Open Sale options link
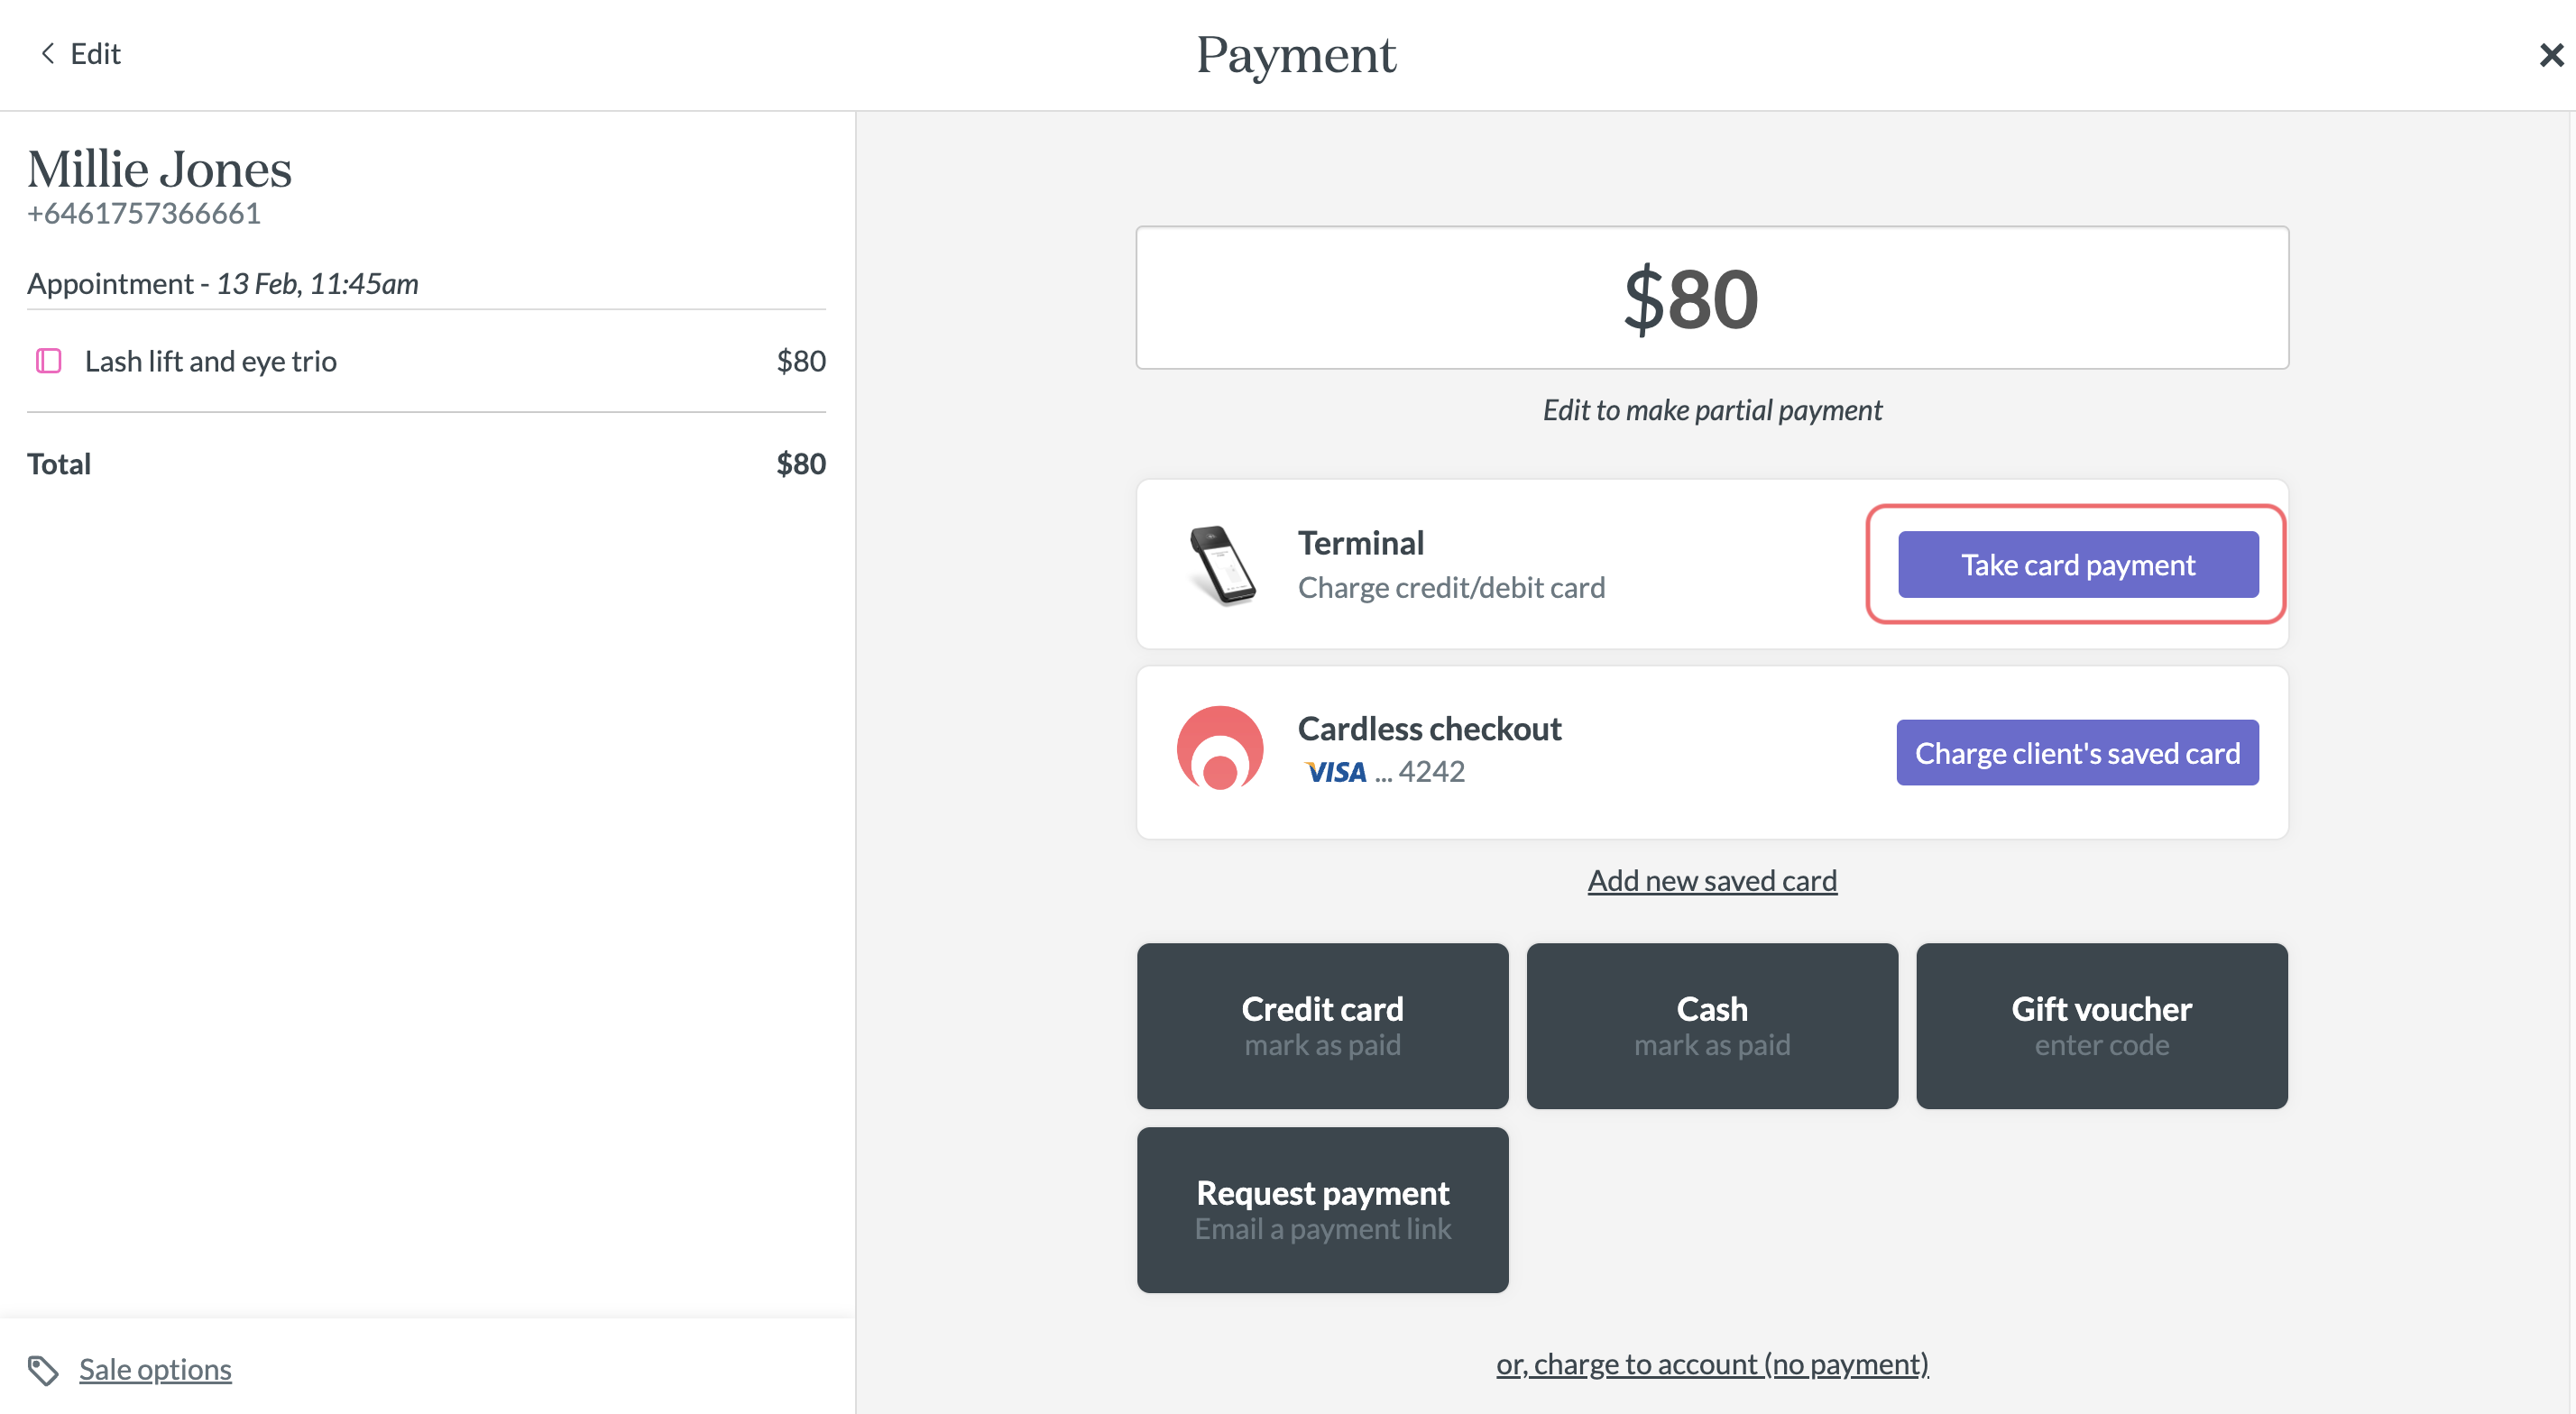Image resolution: width=2576 pixels, height=1414 pixels. (155, 1369)
